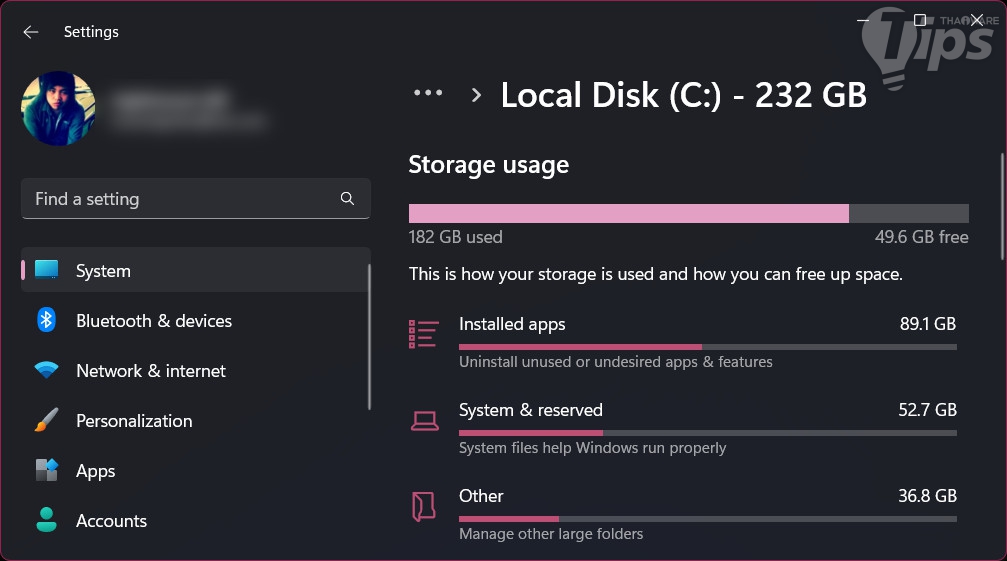Click the Other folder icon
1007x561 pixels.
click(x=424, y=506)
